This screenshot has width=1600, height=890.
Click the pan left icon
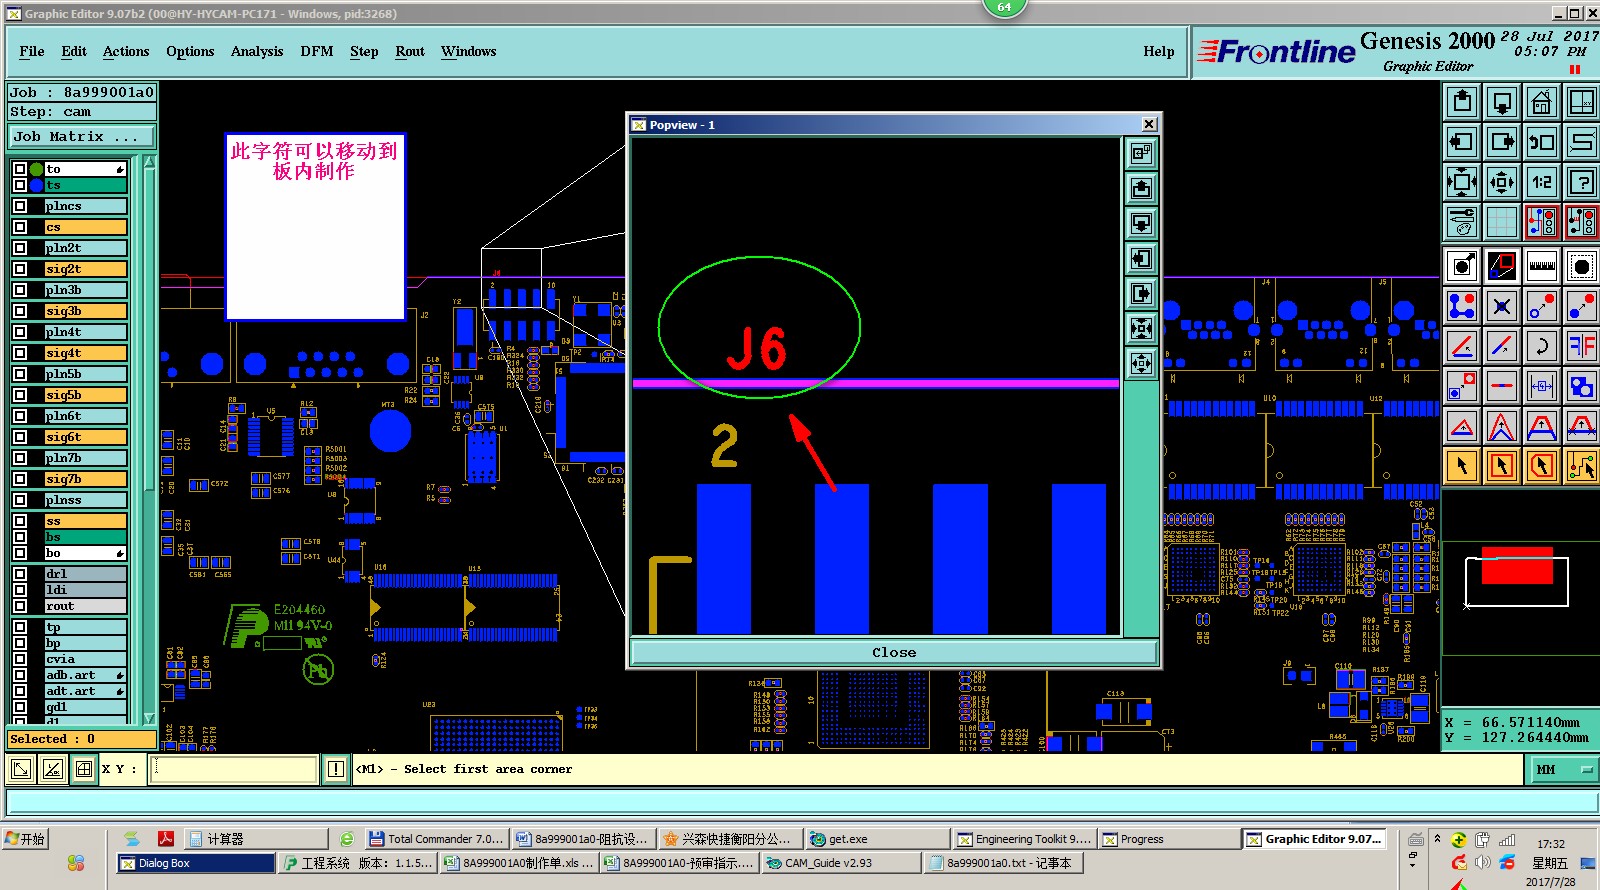coord(1462,142)
